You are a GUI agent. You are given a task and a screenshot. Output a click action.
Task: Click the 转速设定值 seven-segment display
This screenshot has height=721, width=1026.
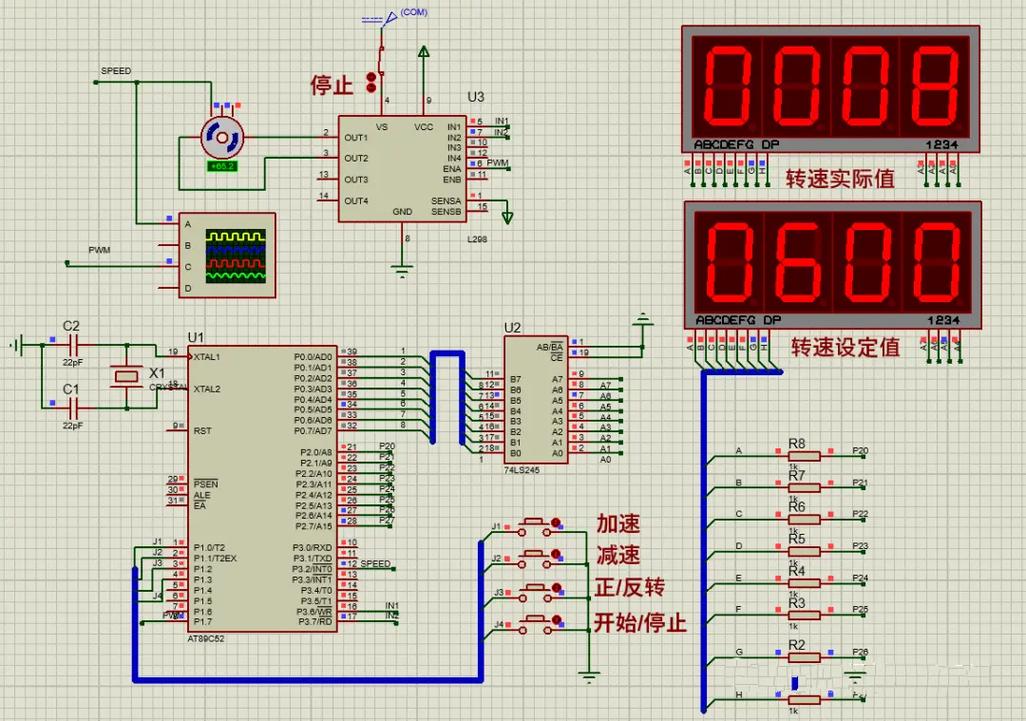[833, 265]
